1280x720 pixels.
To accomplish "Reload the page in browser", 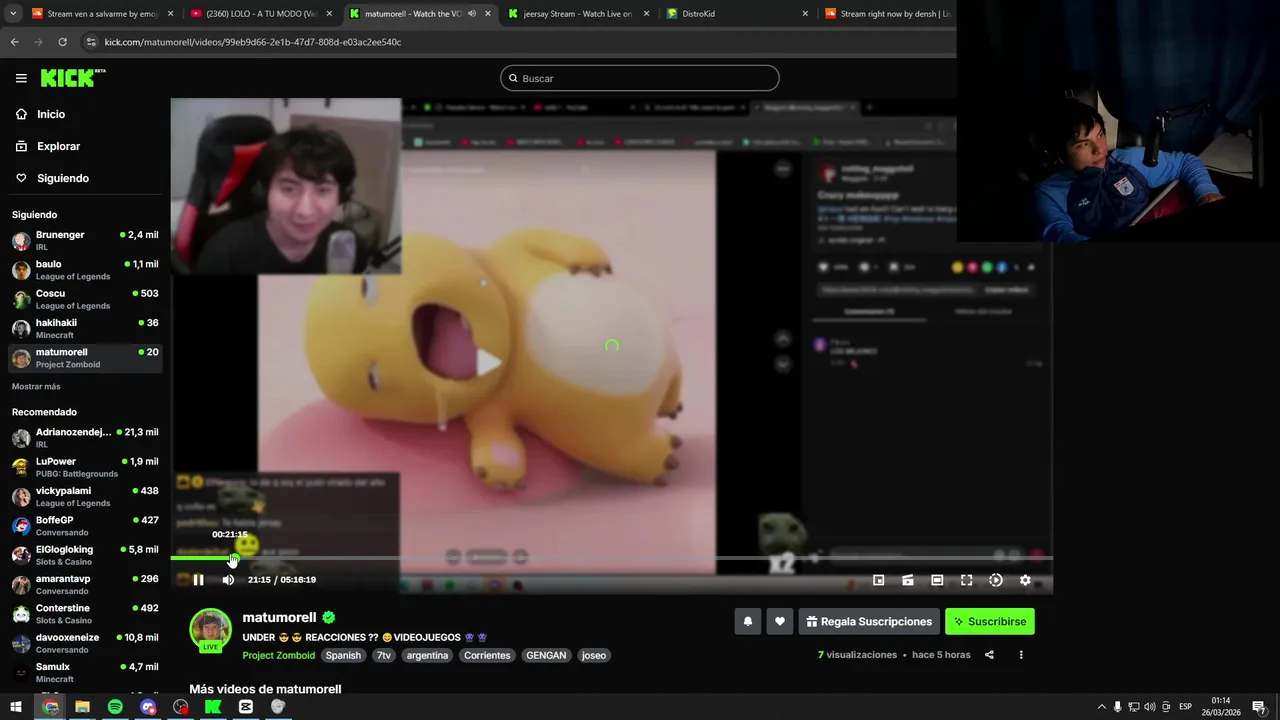I will (x=62, y=42).
